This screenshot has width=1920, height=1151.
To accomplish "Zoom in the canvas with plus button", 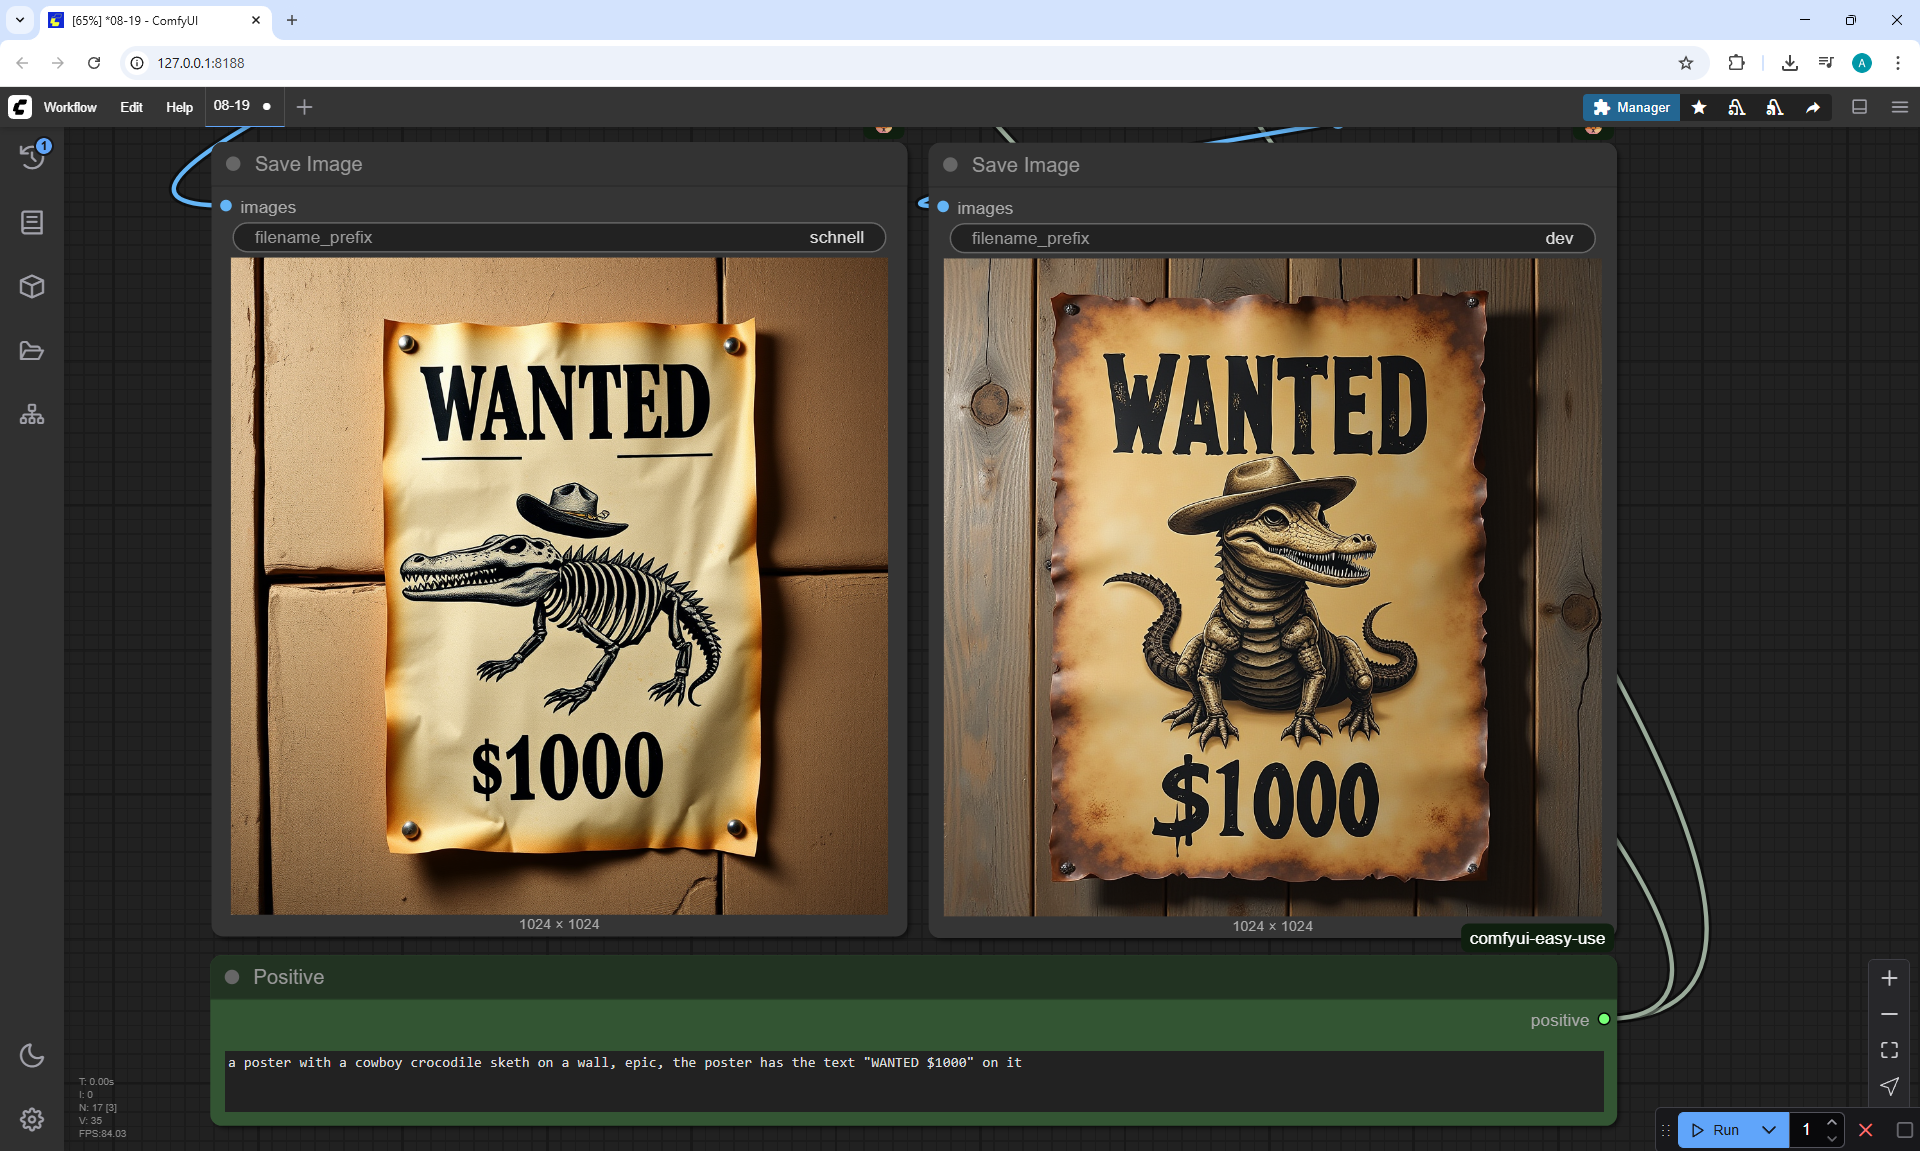I will [1889, 978].
